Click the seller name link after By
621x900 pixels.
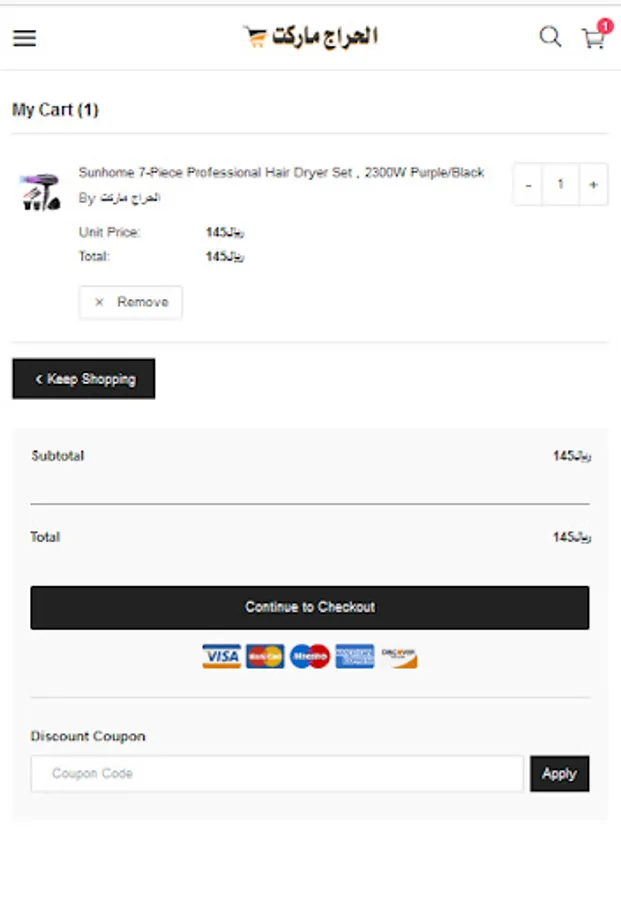point(130,198)
